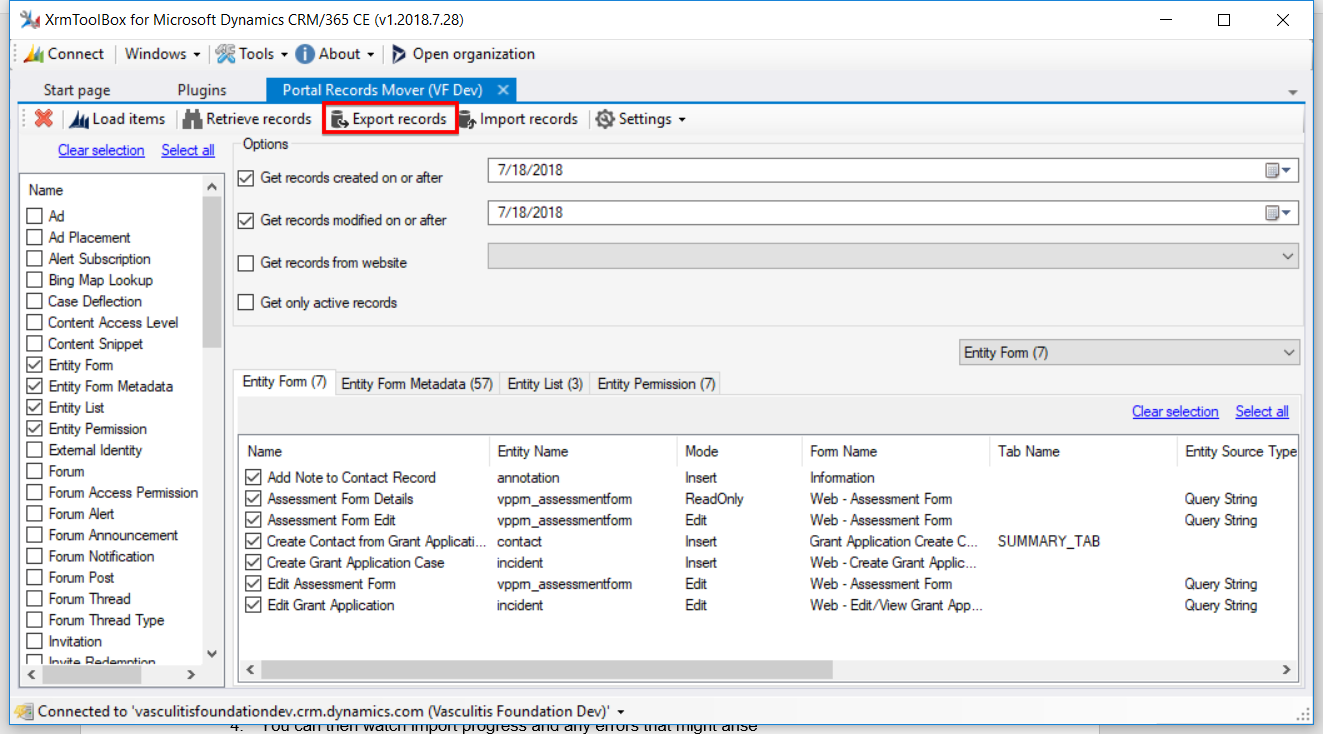Click the red X close tool icon
This screenshot has height=734, width=1323.
tap(43, 119)
